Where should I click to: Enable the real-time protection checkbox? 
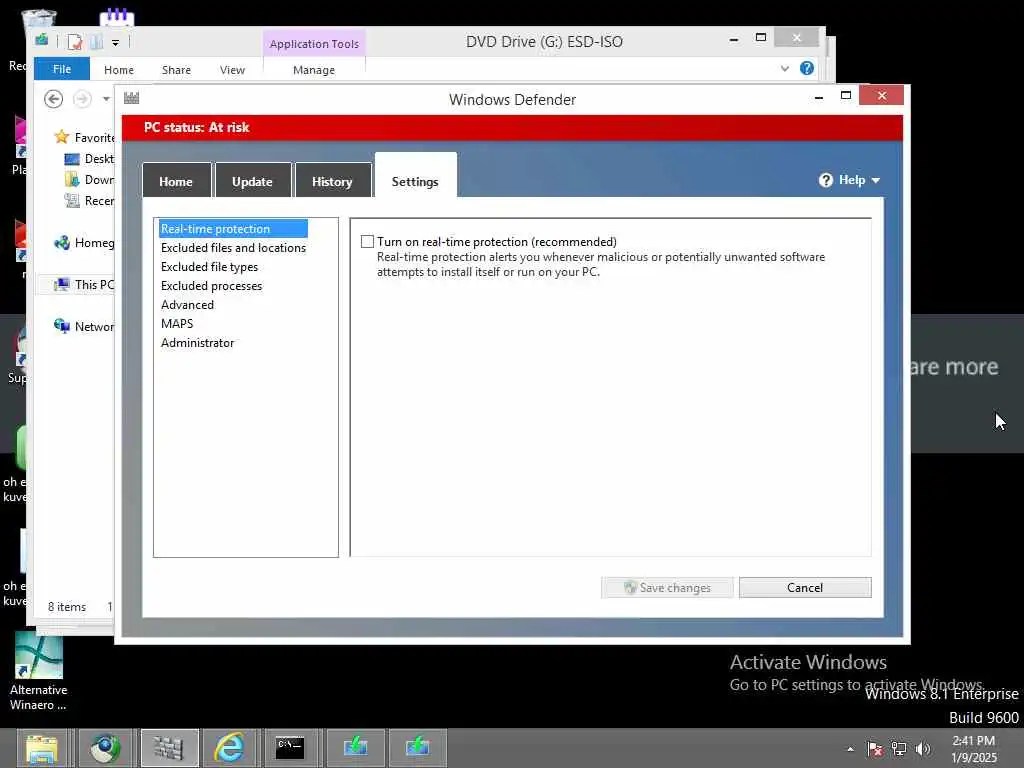(368, 242)
